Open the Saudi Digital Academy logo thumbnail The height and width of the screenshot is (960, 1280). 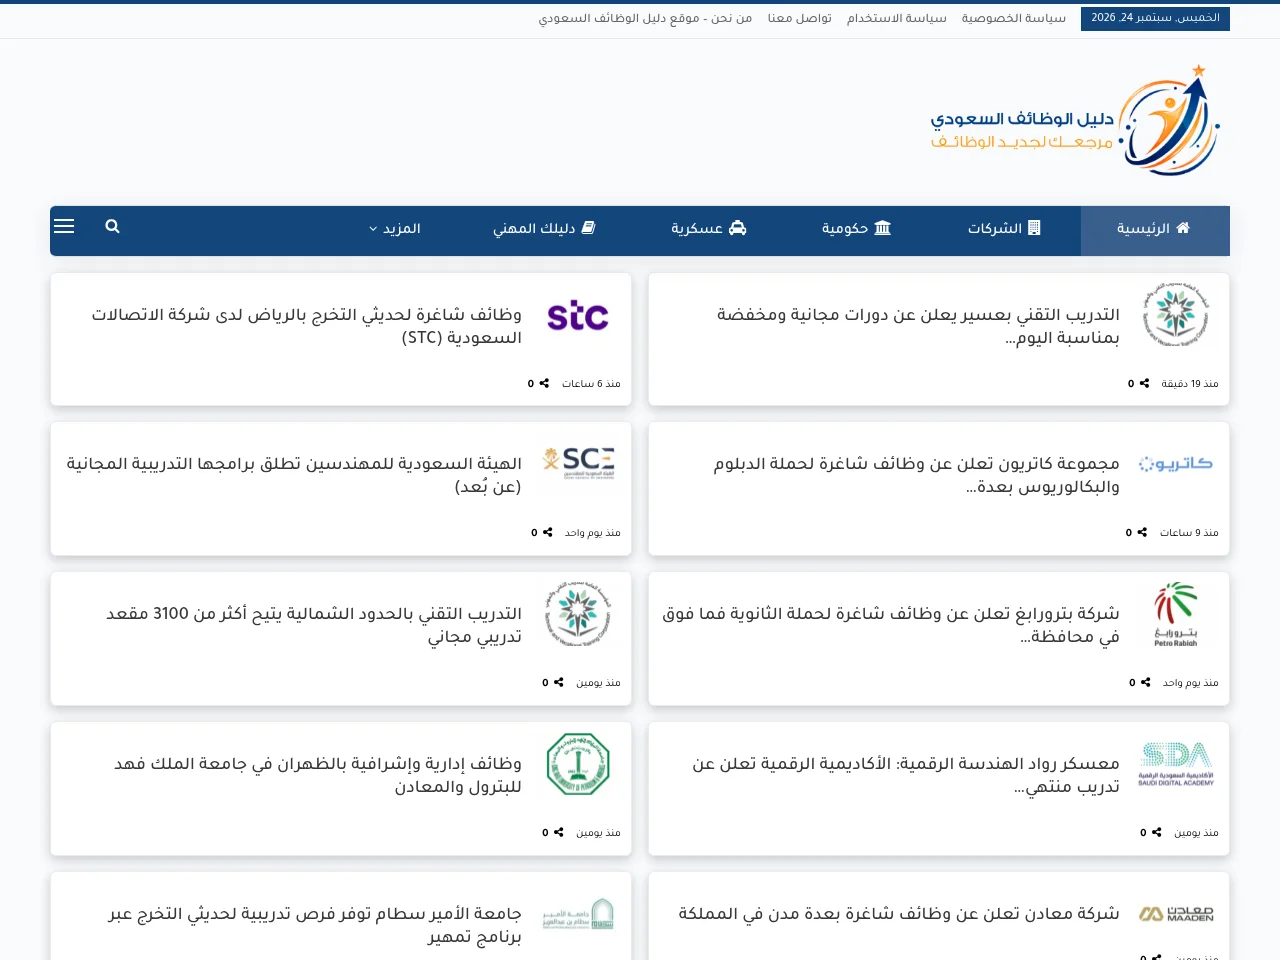(x=1176, y=764)
